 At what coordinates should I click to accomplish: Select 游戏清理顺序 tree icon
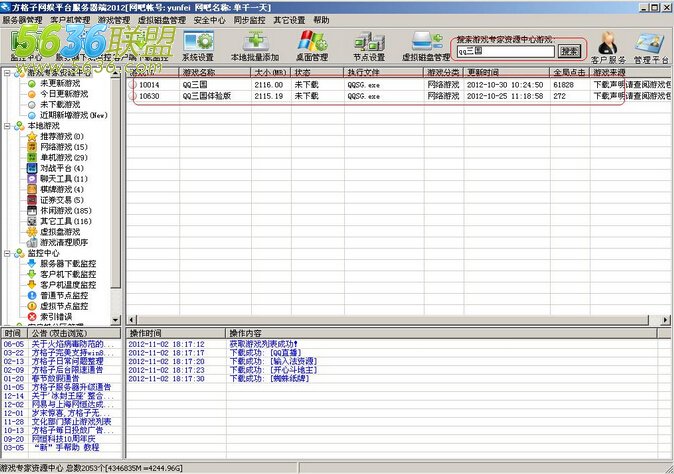pyautogui.click(x=32, y=242)
